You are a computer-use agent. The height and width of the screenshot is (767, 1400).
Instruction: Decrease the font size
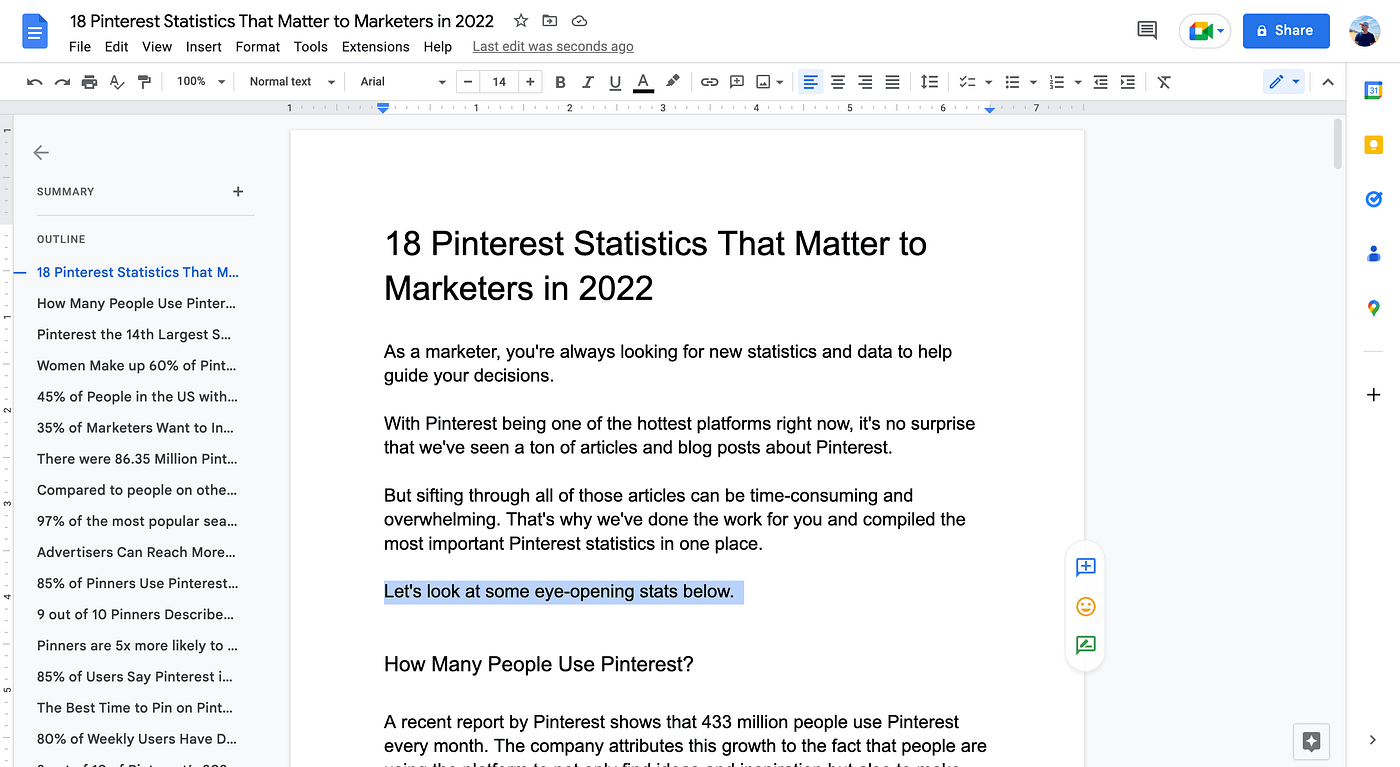(x=468, y=82)
